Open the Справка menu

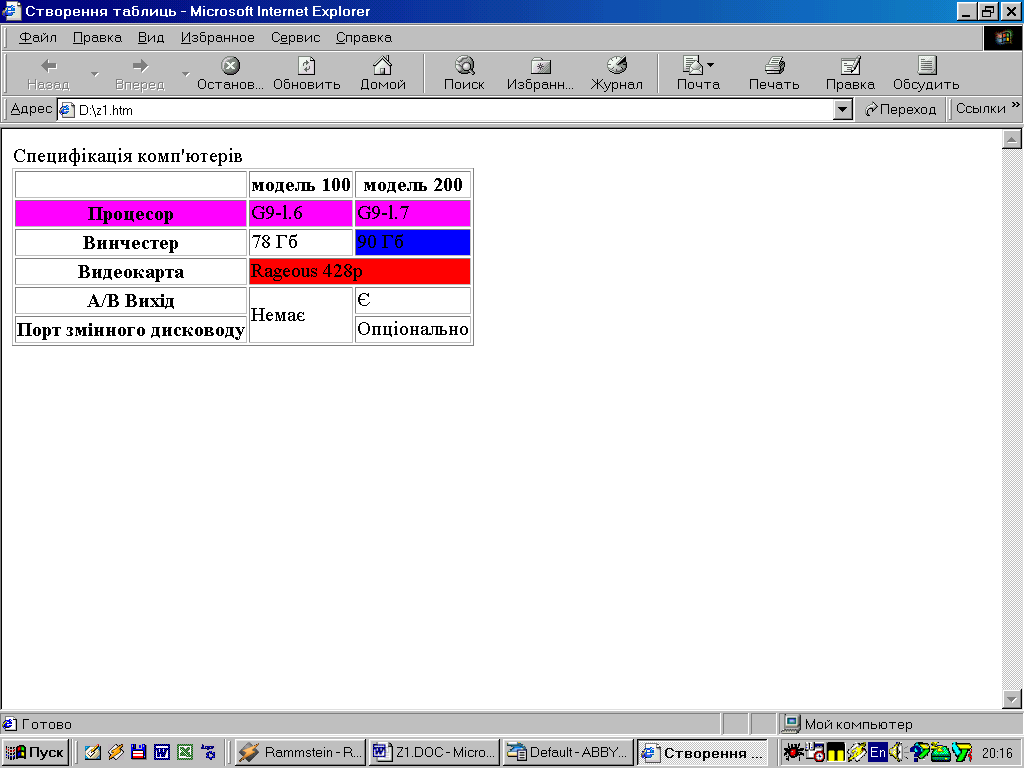[x=364, y=37]
